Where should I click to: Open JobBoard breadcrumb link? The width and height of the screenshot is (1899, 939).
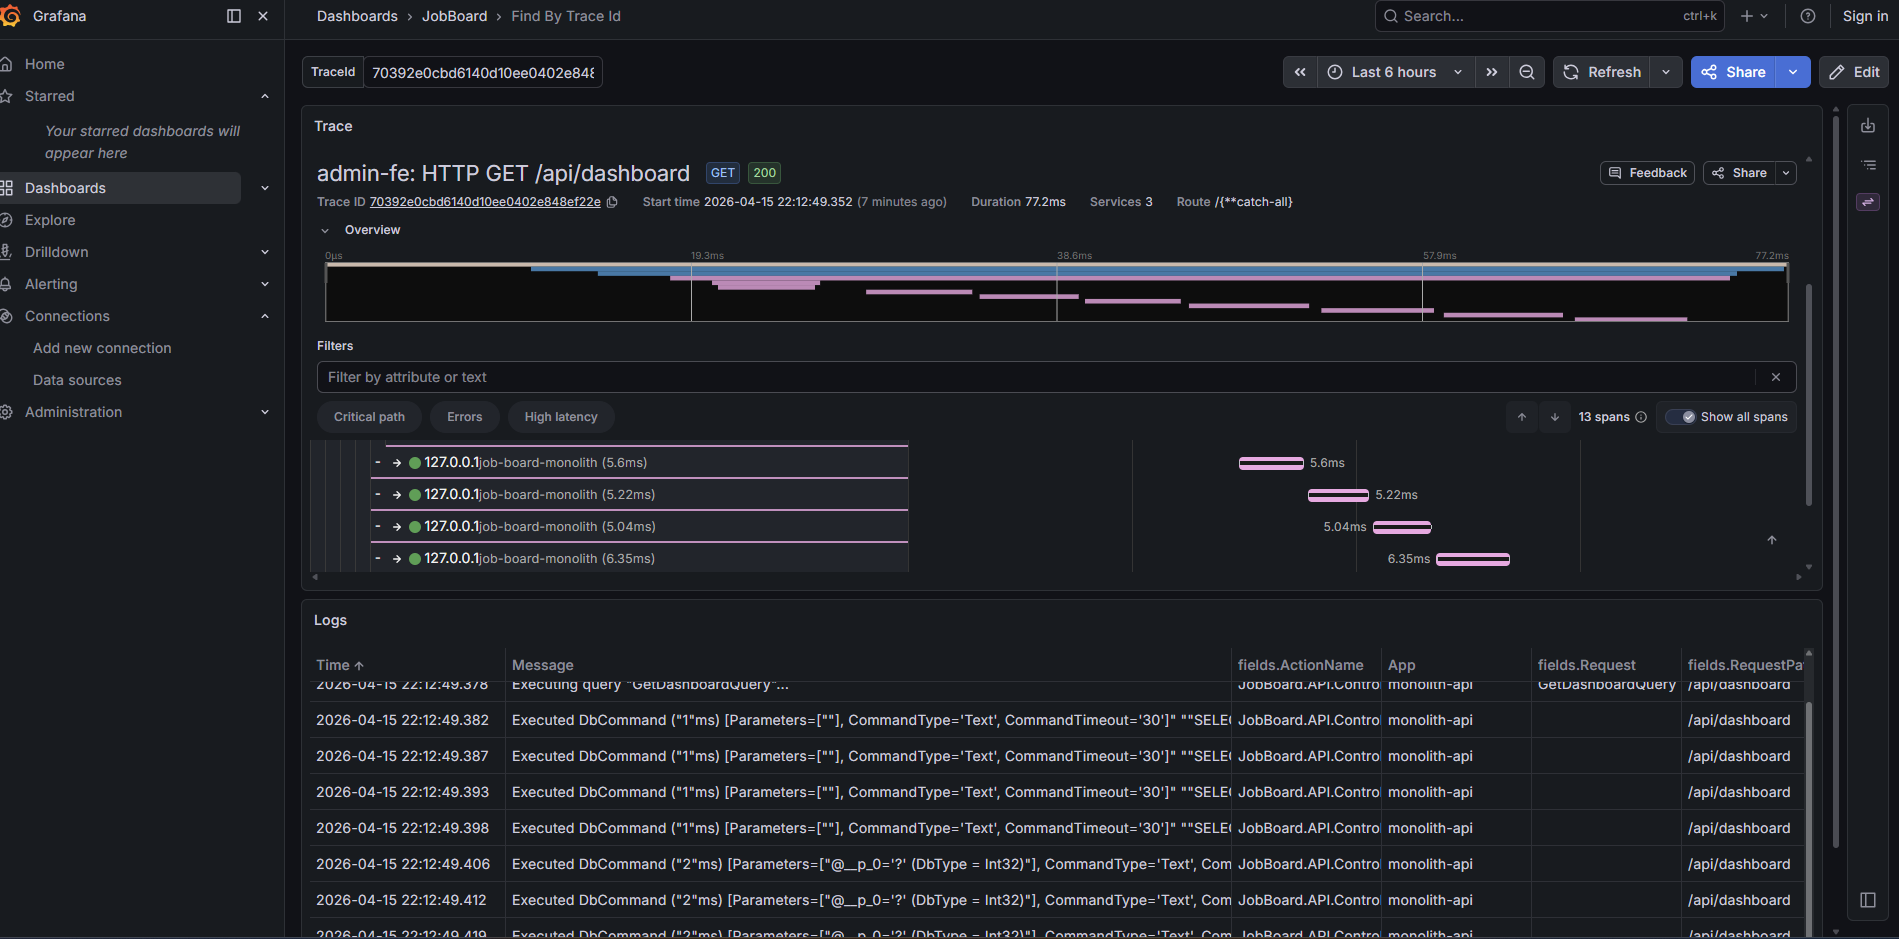click(x=454, y=16)
